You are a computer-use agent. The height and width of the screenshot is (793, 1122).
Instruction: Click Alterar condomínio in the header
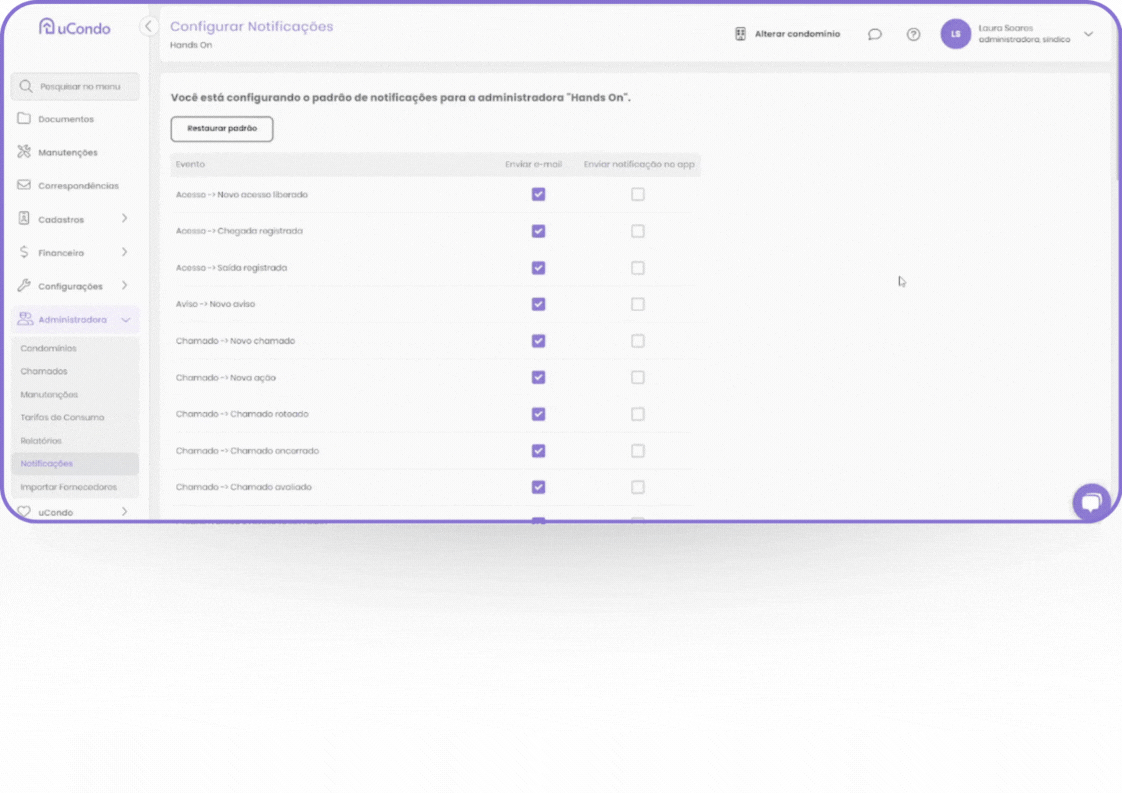tap(787, 34)
